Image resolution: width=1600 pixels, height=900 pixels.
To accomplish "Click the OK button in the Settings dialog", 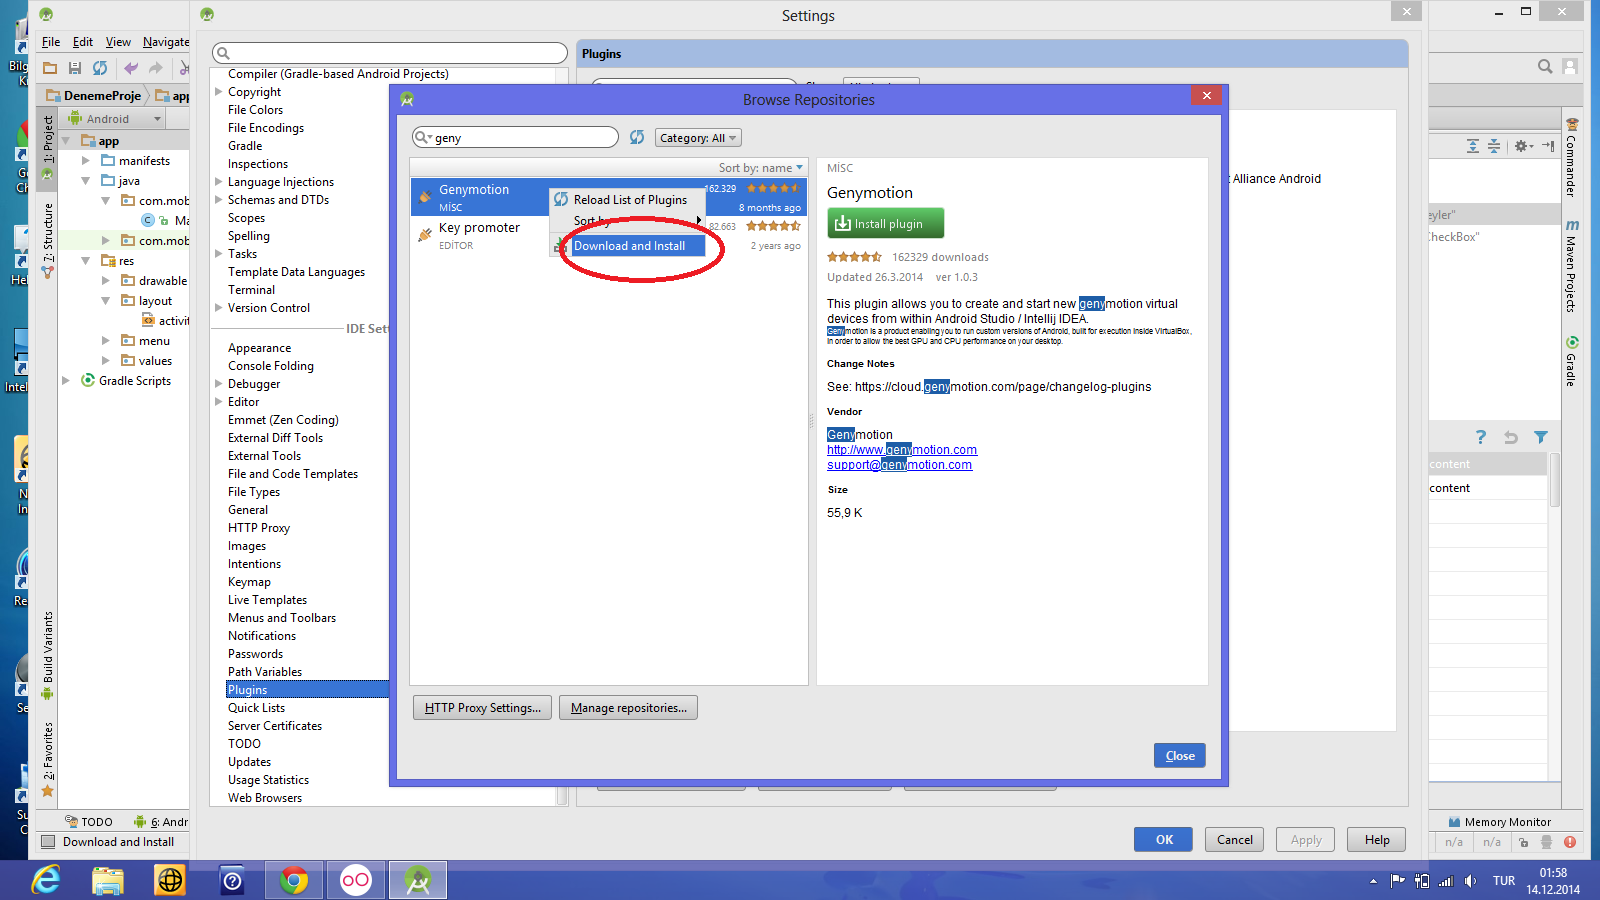I will [1163, 840].
